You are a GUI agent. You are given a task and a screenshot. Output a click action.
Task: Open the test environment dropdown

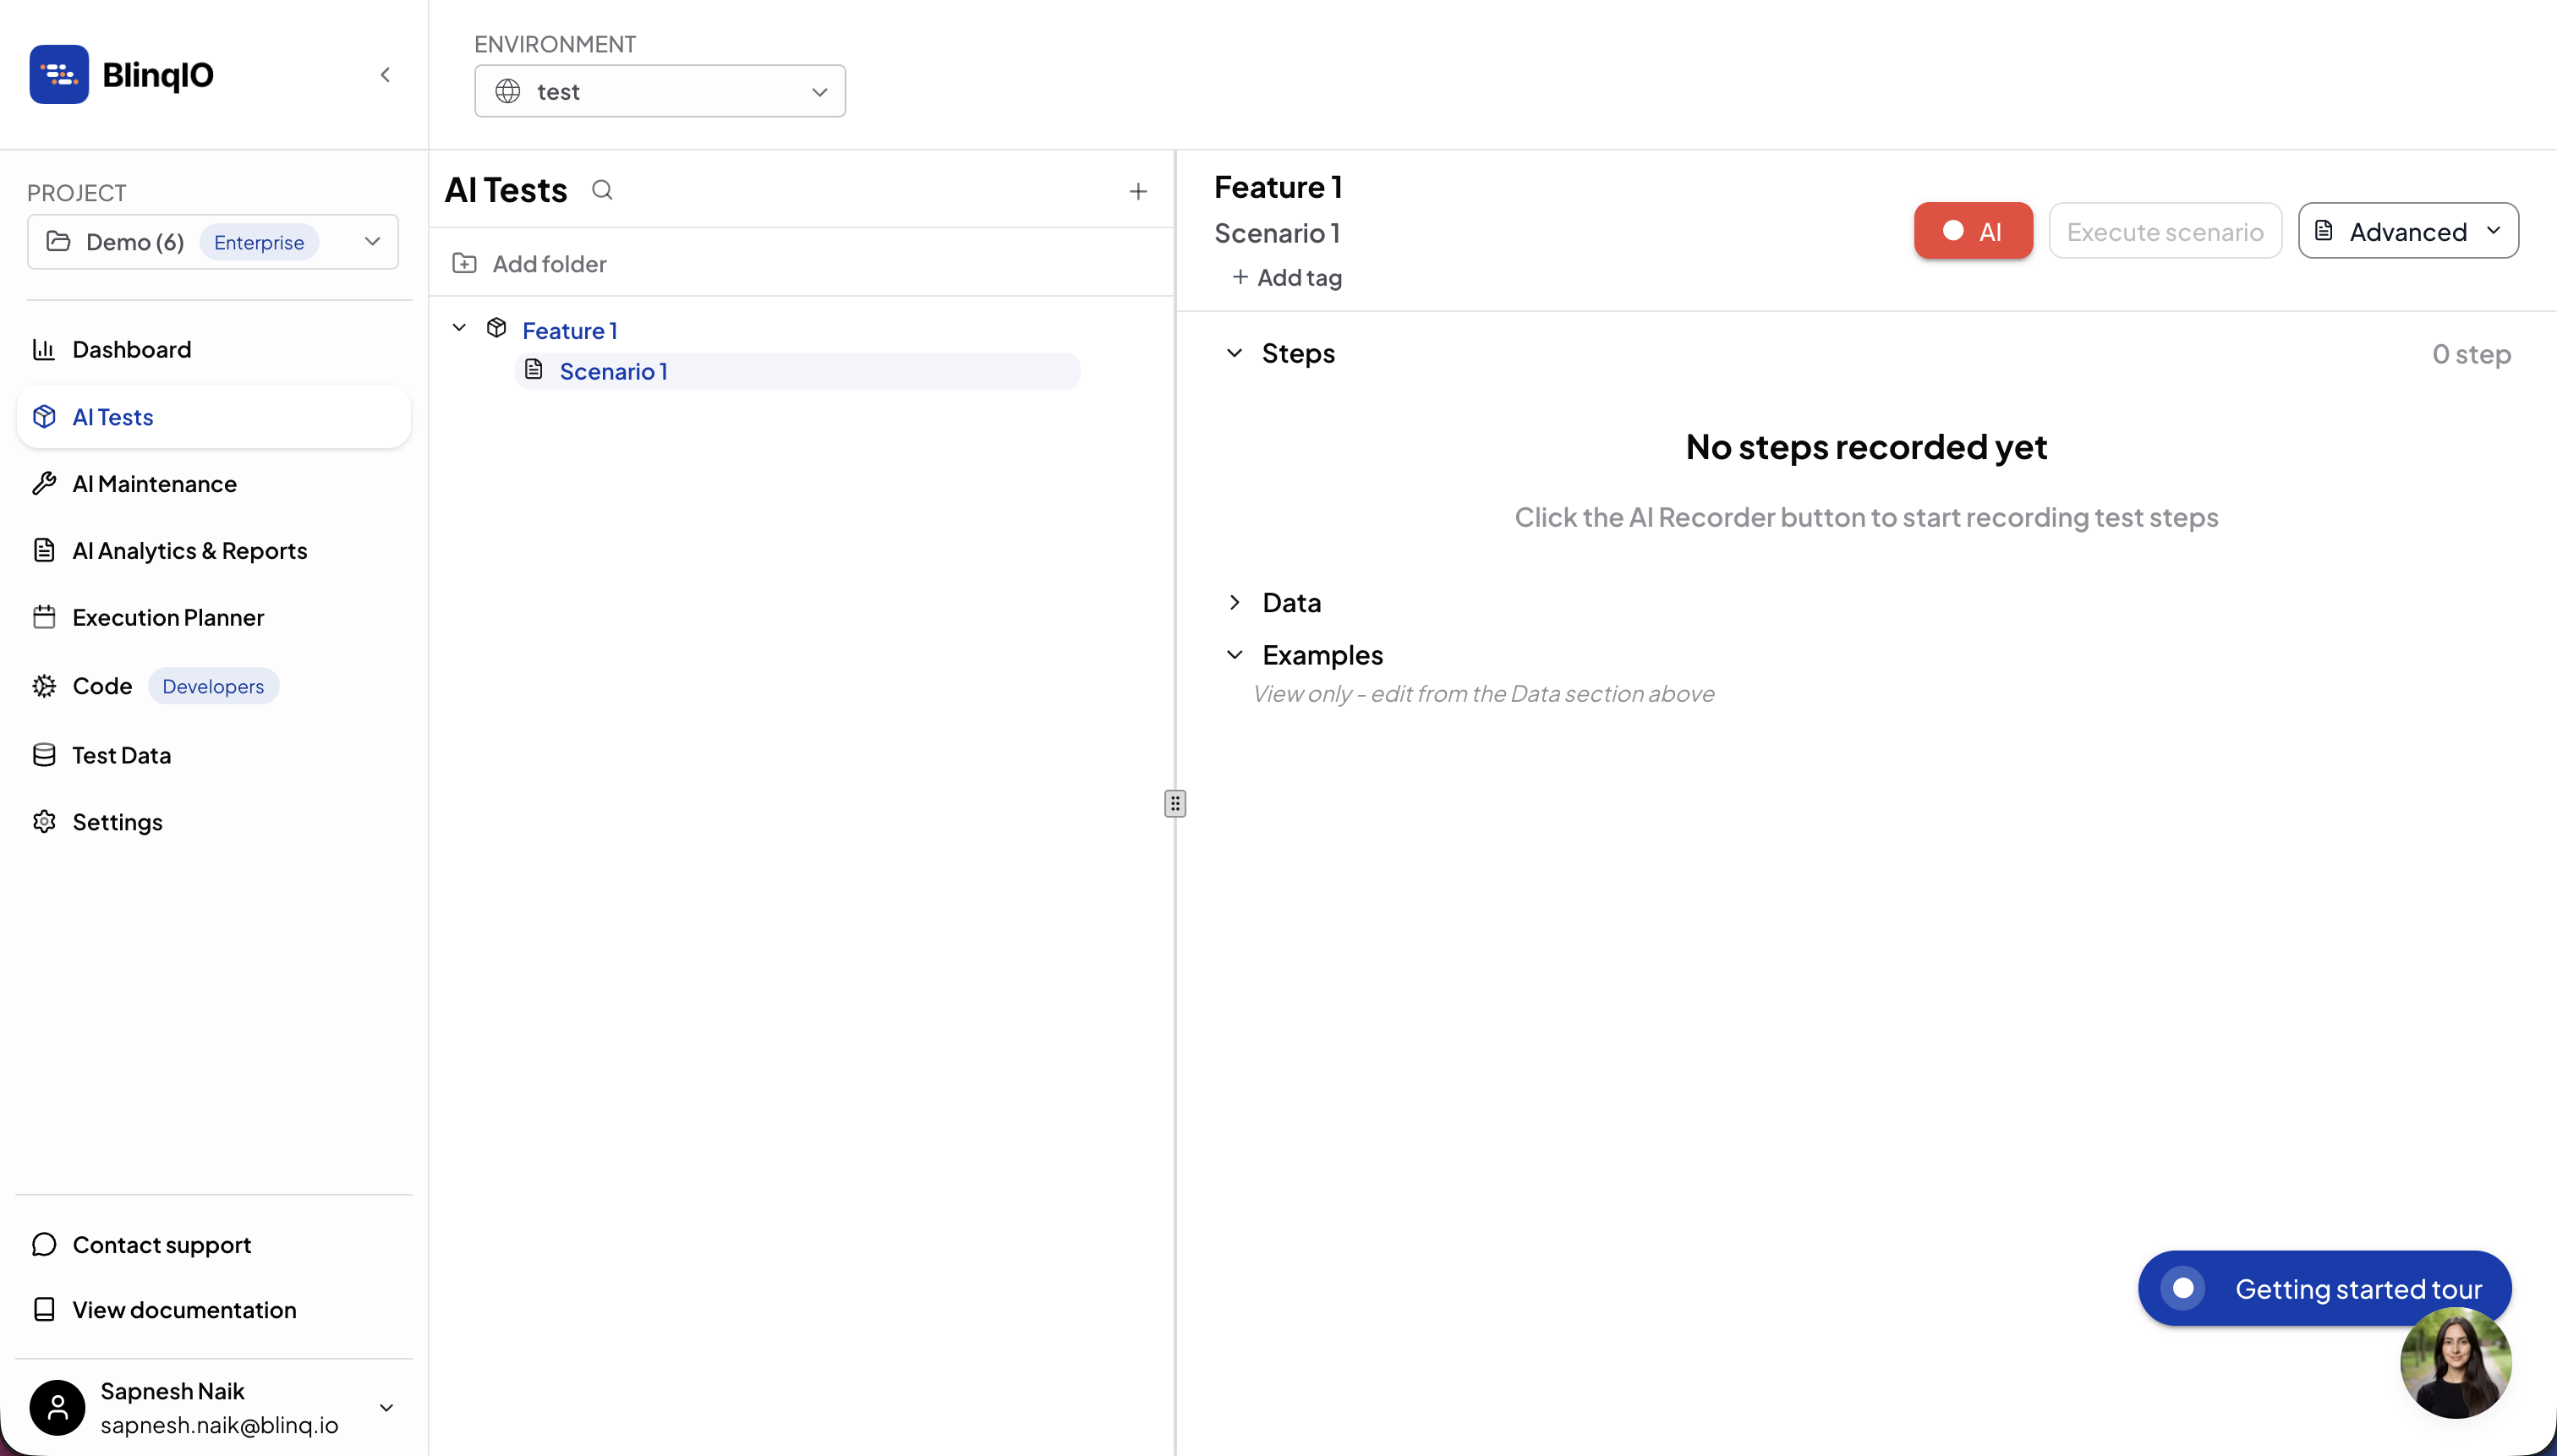(659, 91)
